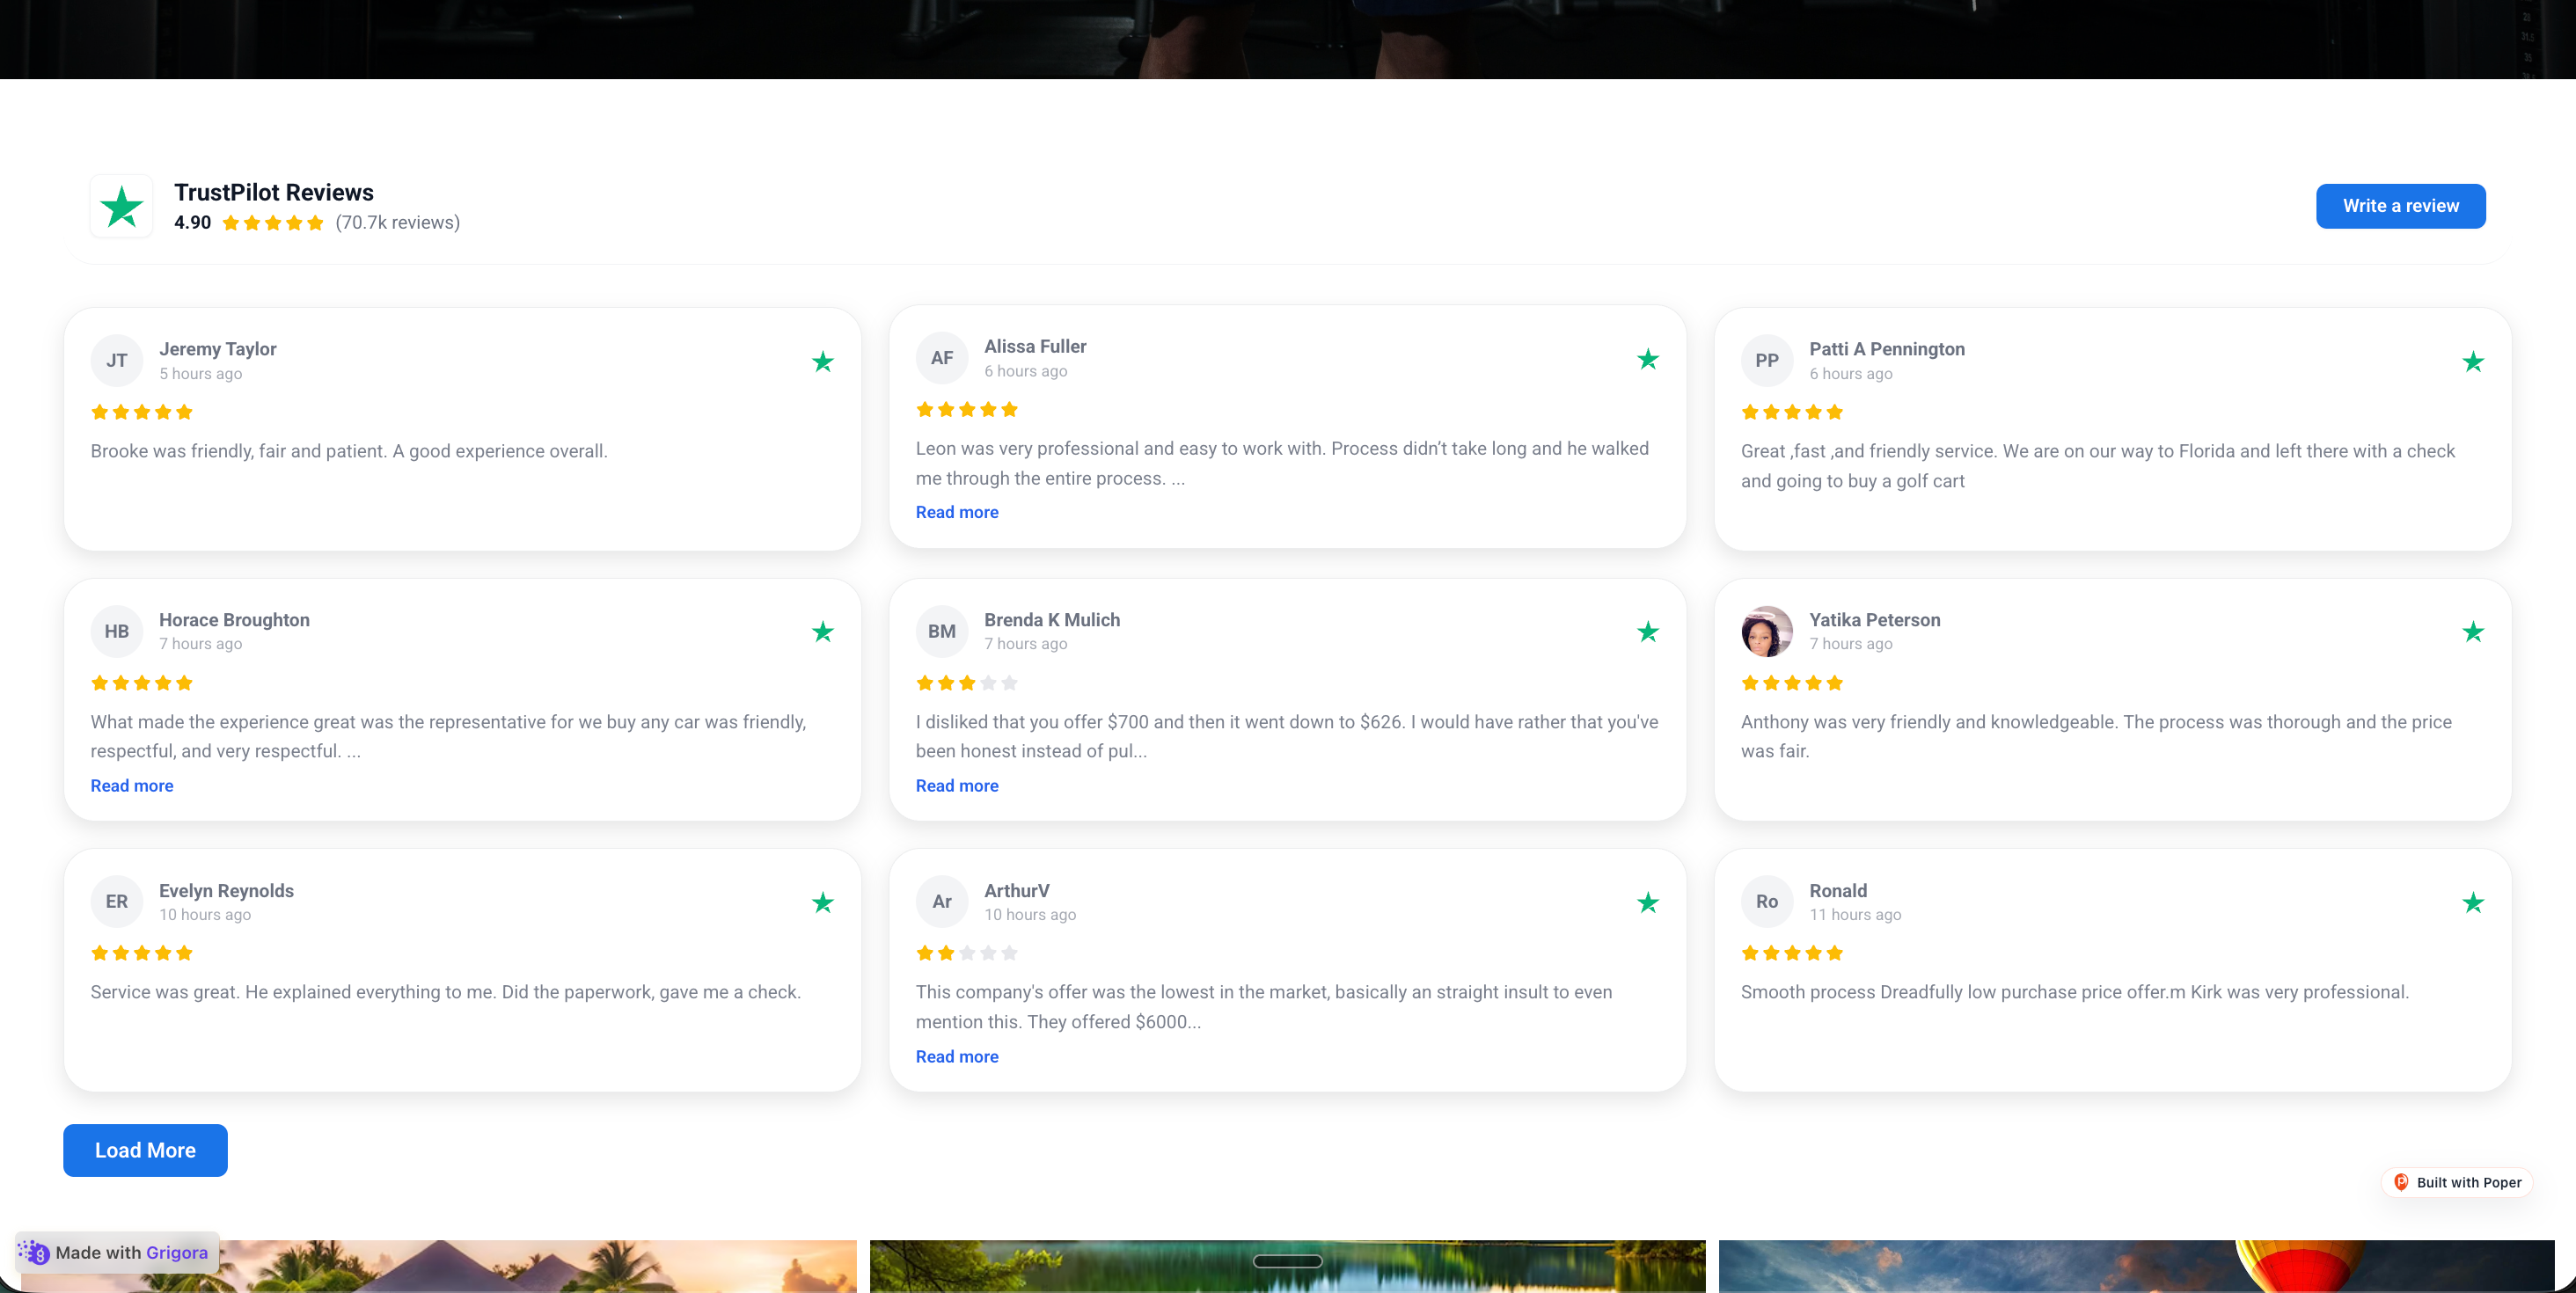The height and width of the screenshot is (1293, 2576).
Task: Click Write a review button
Action: pyautogui.click(x=2400, y=206)
